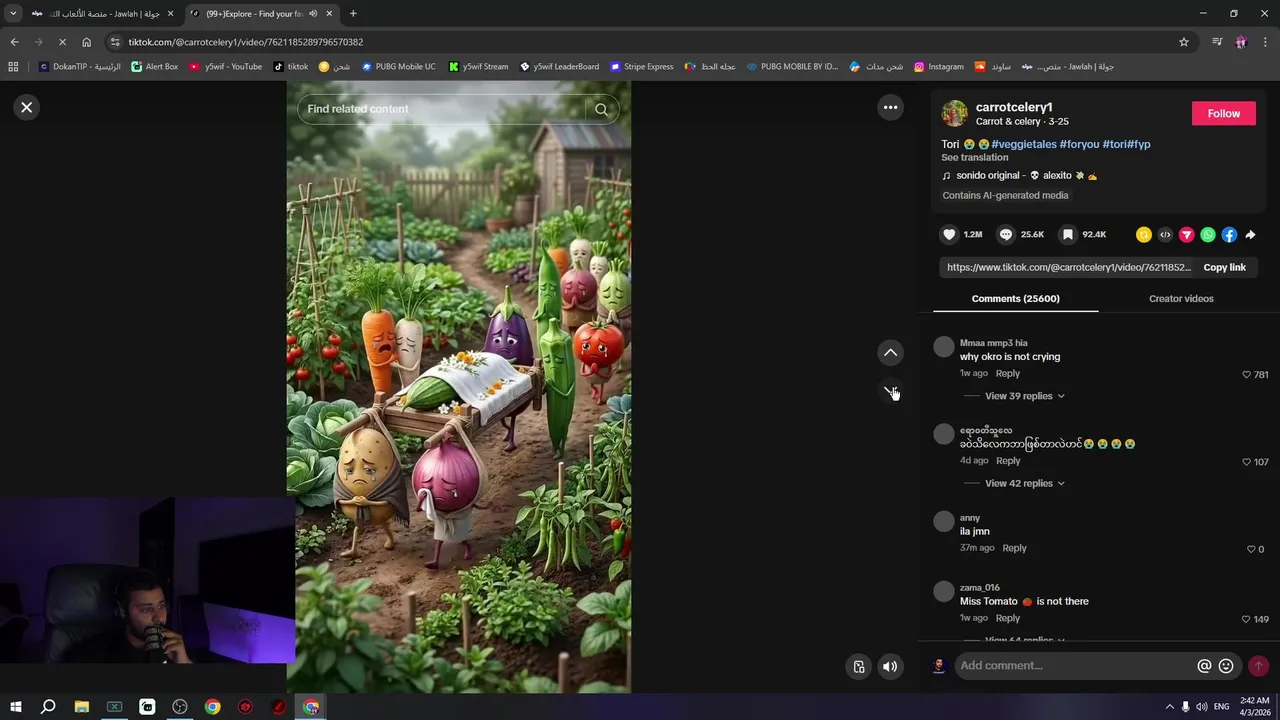Screen dimensions: 1280x720
Task: Open the taskbar volume control
Action: (1201, 707)
